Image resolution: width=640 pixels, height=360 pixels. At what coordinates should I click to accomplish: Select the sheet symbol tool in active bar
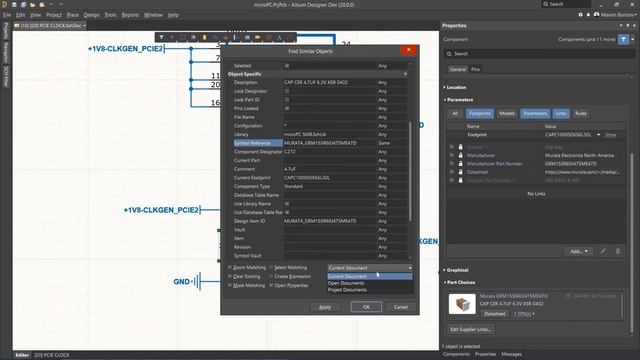pos(247,38)
